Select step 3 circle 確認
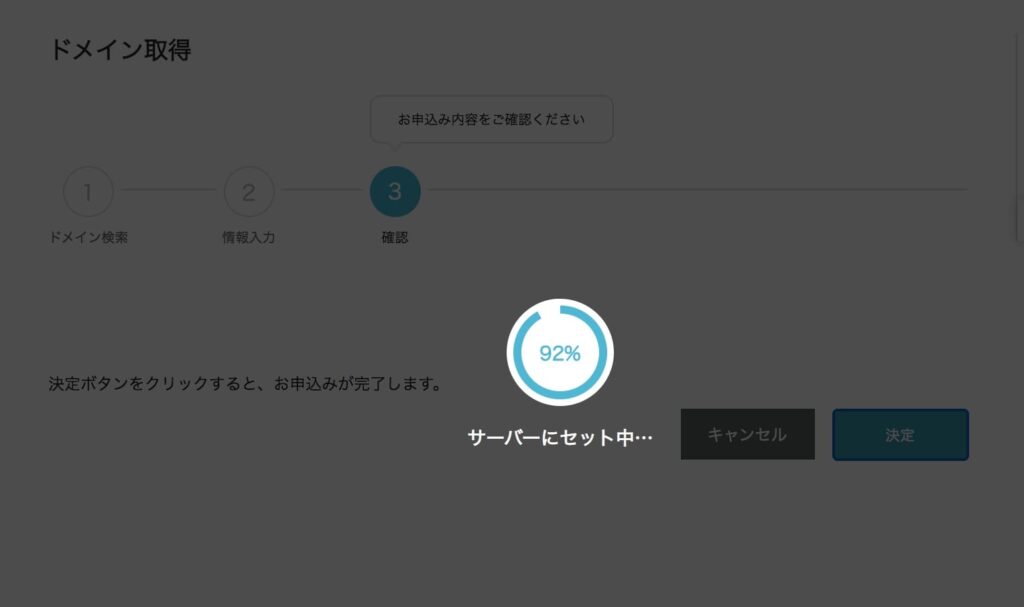This screenshot has height=607, width=1024. tap(394, 191)
